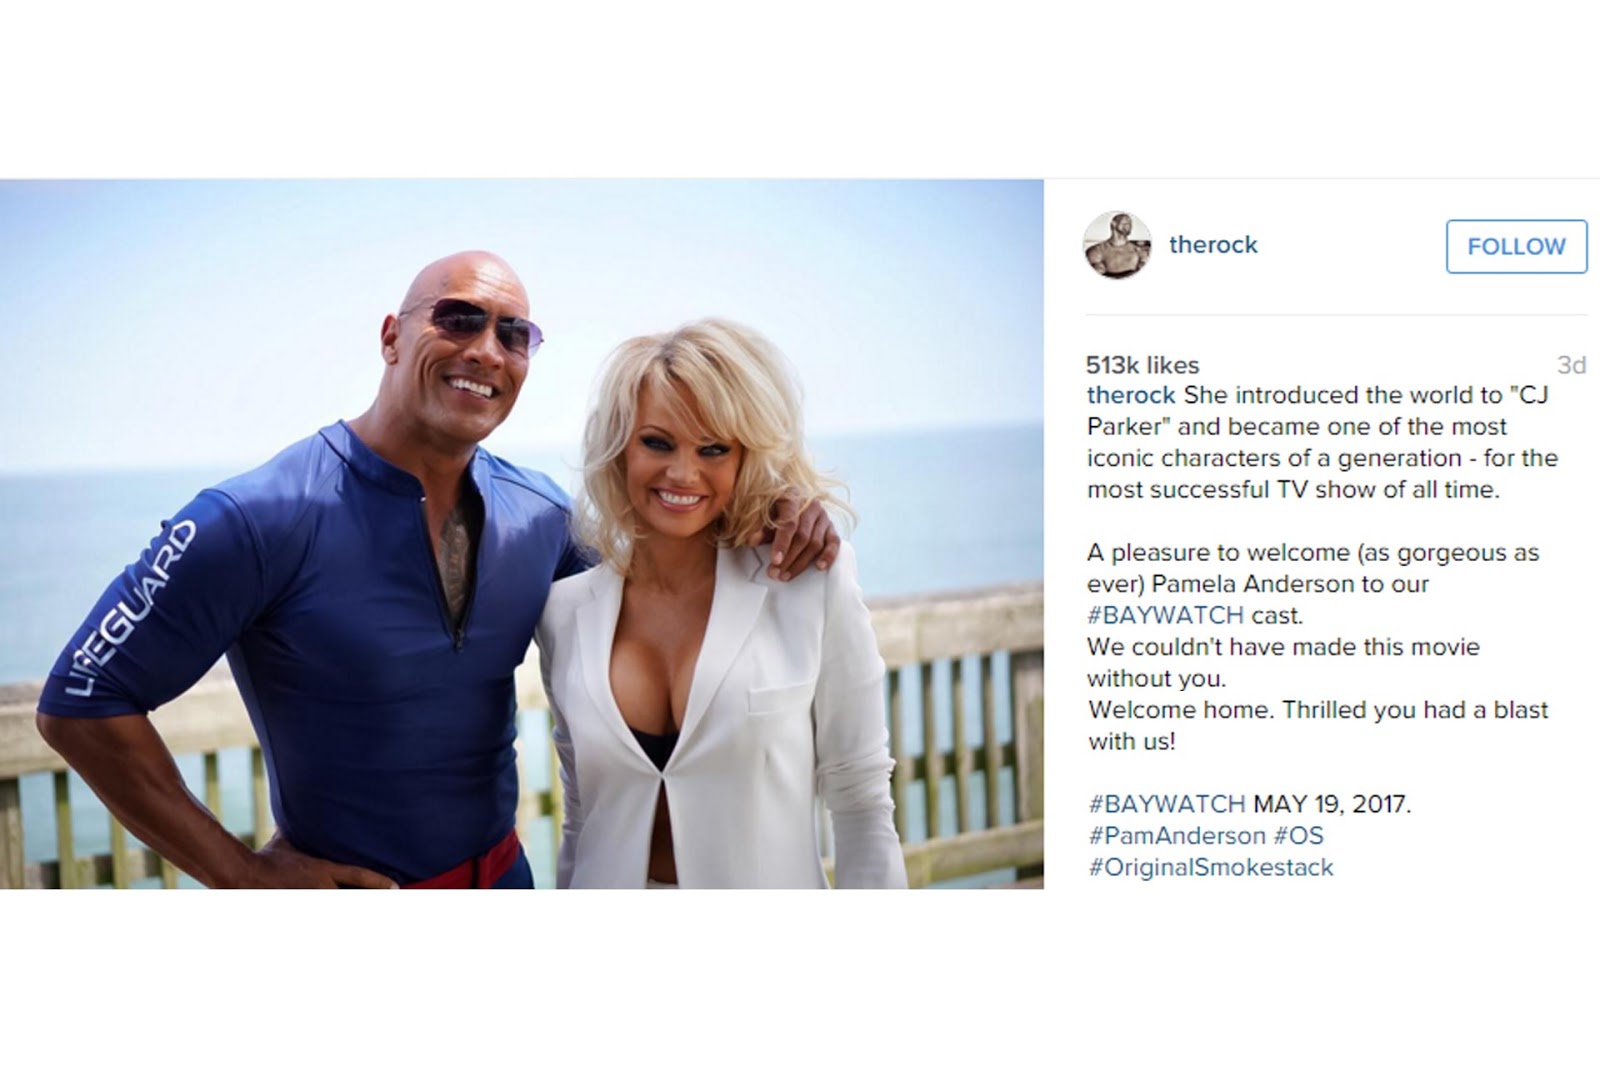Click the 3d timestamp

(1571, 365)
